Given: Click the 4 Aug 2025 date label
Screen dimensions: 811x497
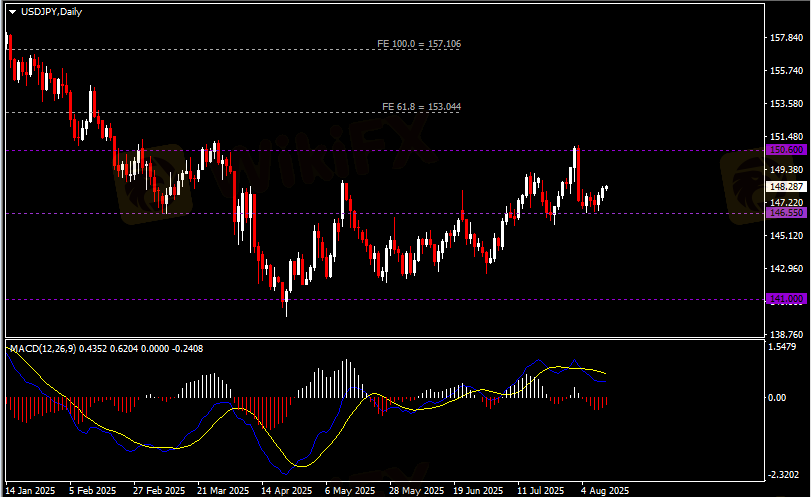Looking at the screenshot, I should [x=603, y=491].
